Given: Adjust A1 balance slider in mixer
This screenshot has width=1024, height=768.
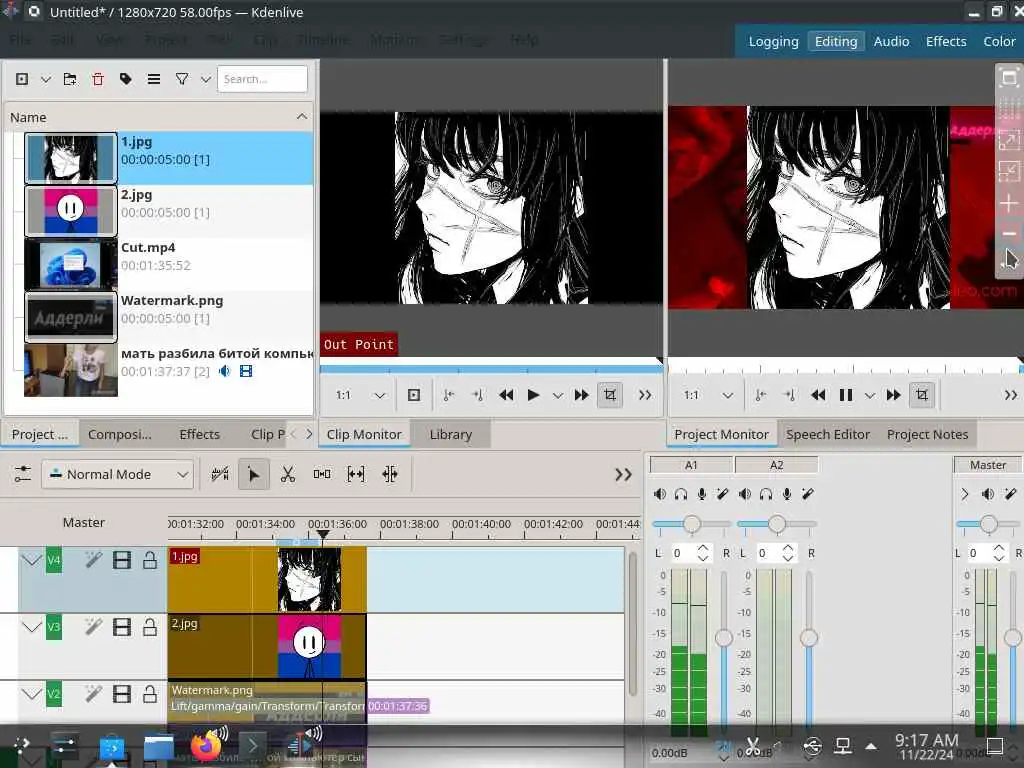Looking at the screenshot, I should pyautogui.click(x=691, y=524).
